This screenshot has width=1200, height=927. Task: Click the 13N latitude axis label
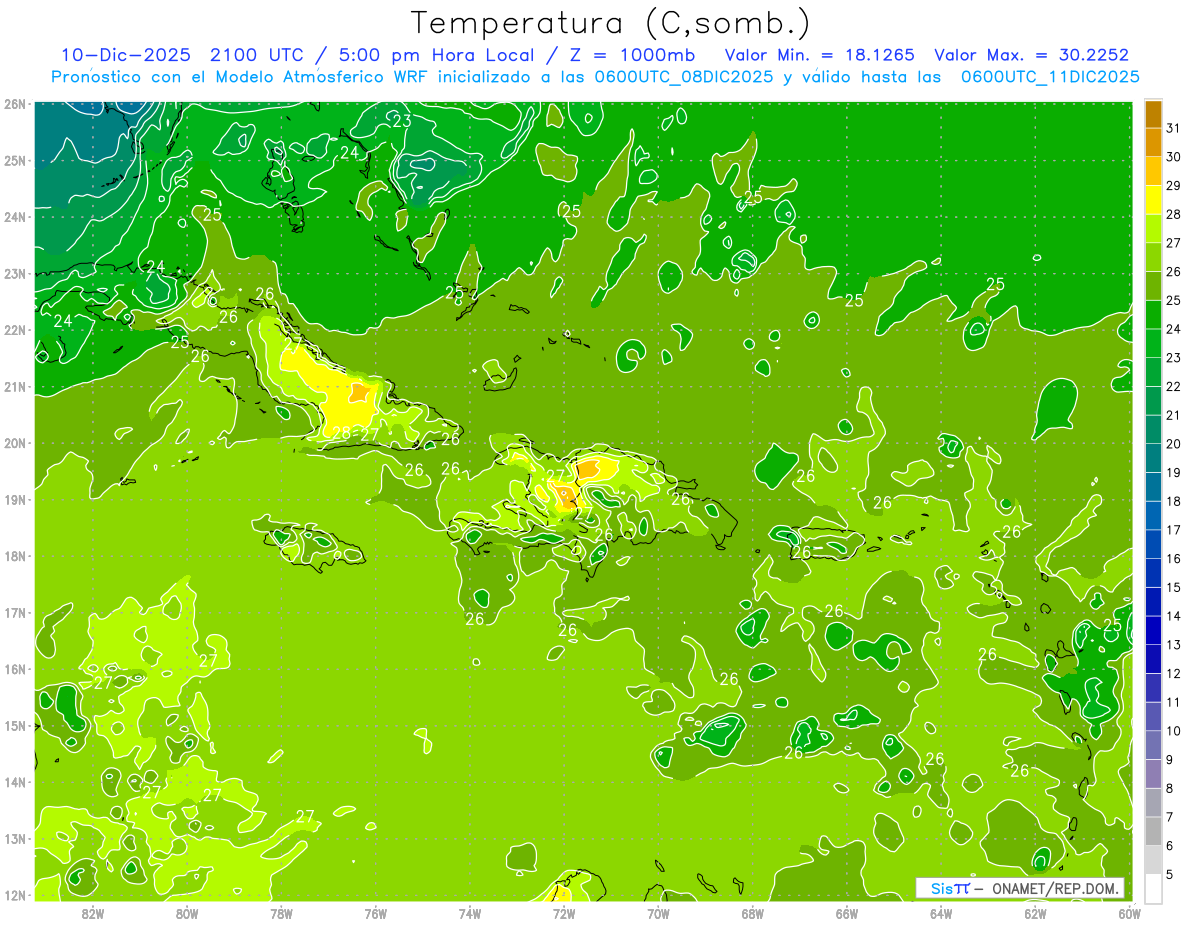[15, 839]
